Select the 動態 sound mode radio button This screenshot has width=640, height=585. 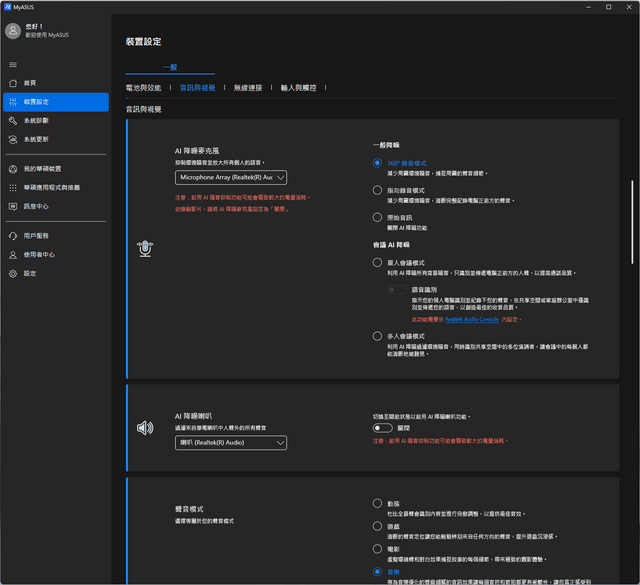(x=377, y=503)
